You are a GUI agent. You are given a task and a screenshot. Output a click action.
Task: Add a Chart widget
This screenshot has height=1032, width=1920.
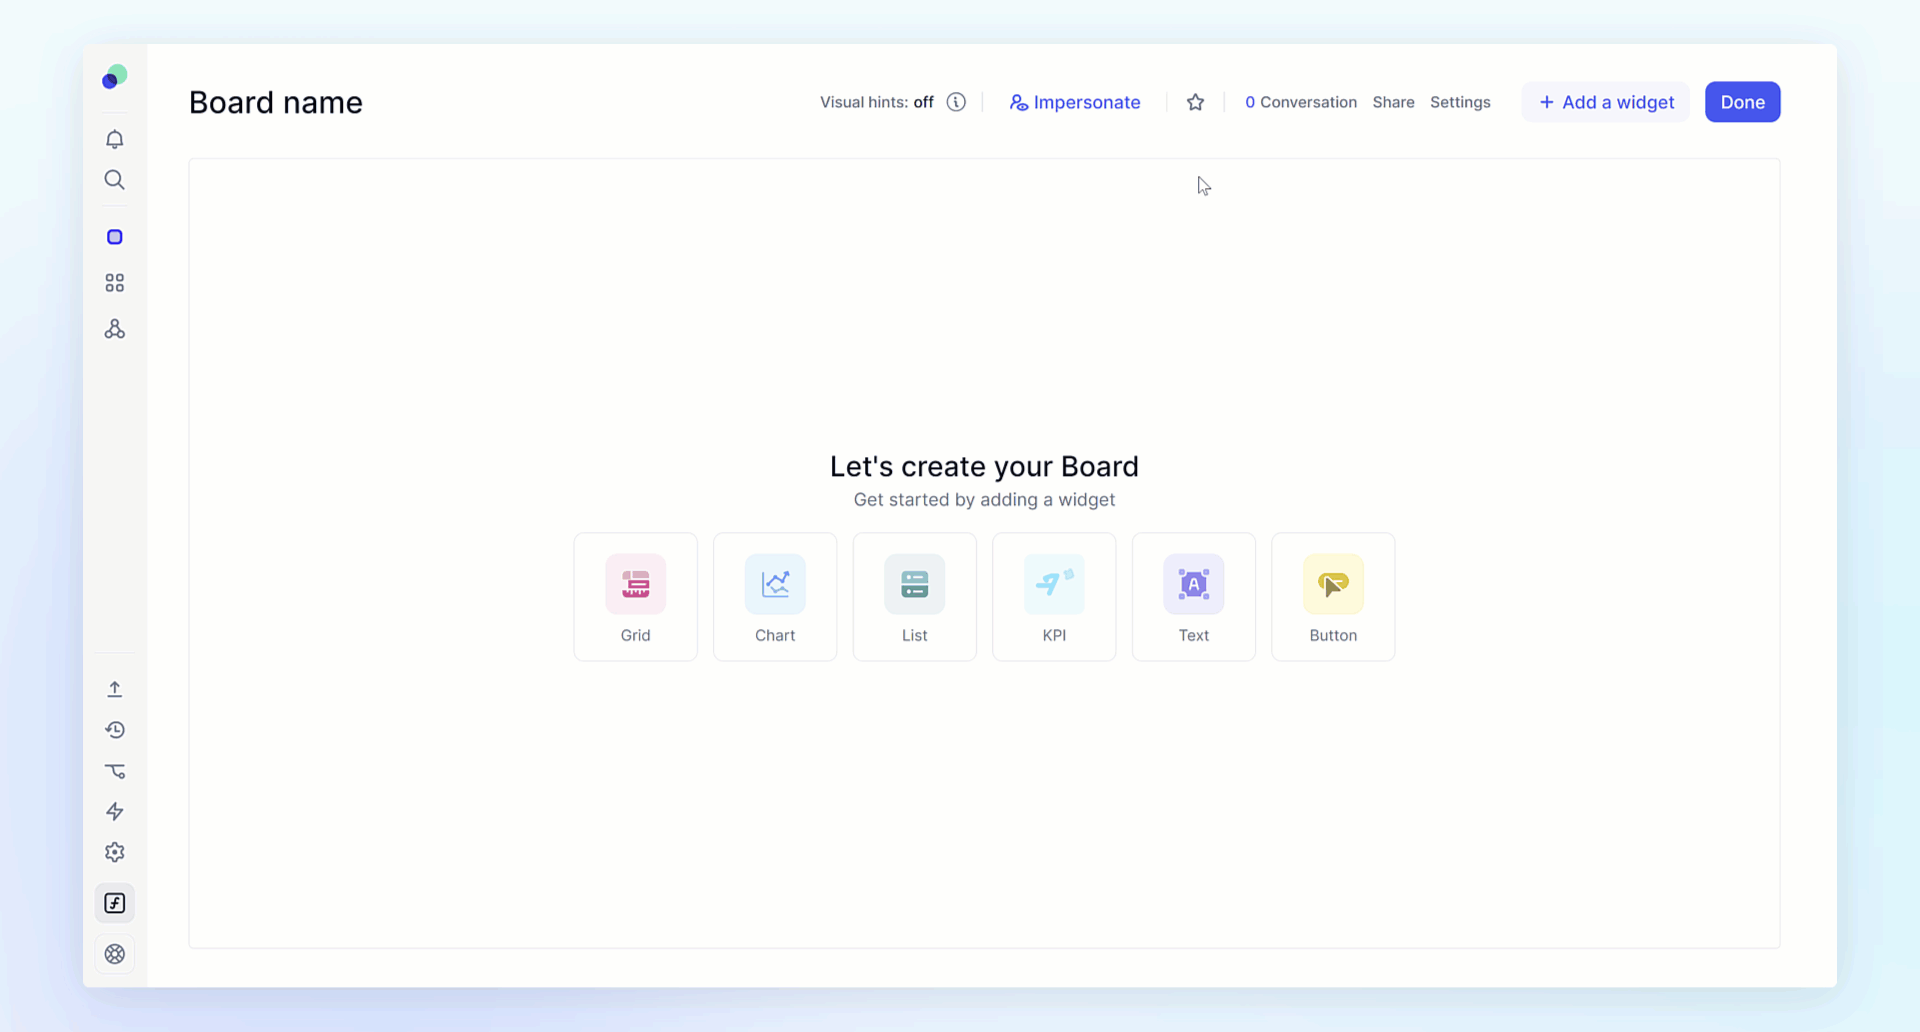click(775, 597)
